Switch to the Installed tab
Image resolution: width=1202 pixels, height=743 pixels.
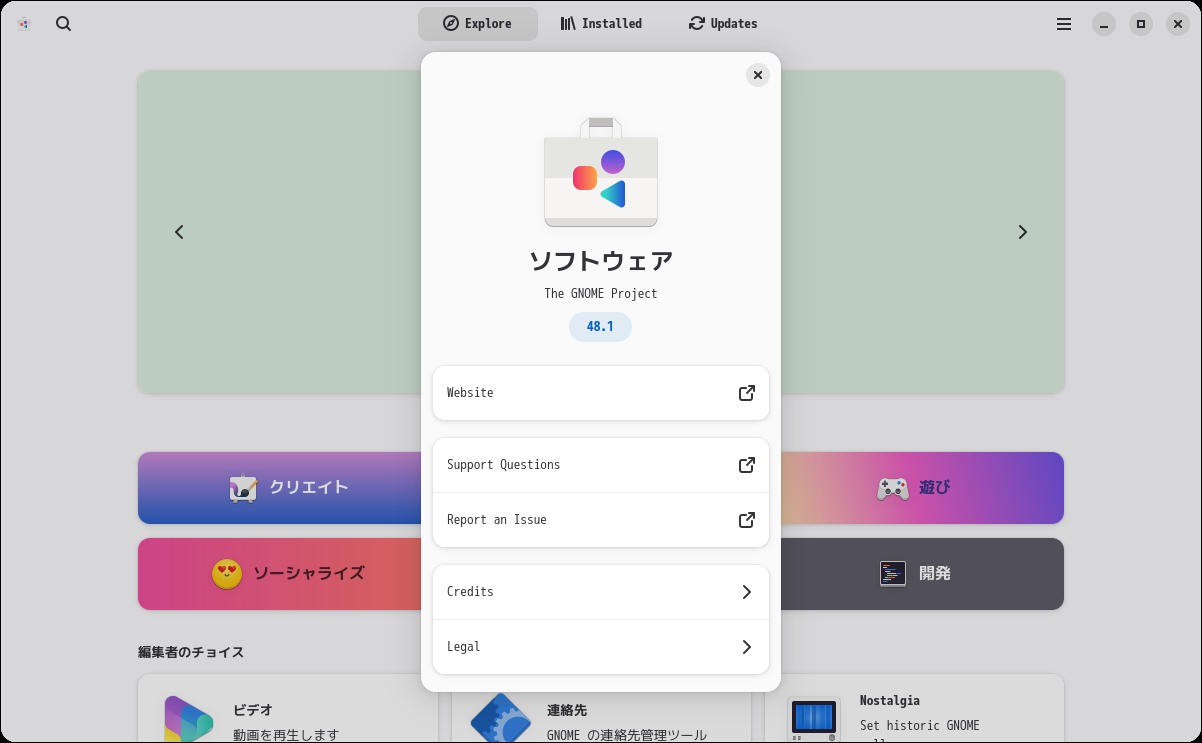601,24
